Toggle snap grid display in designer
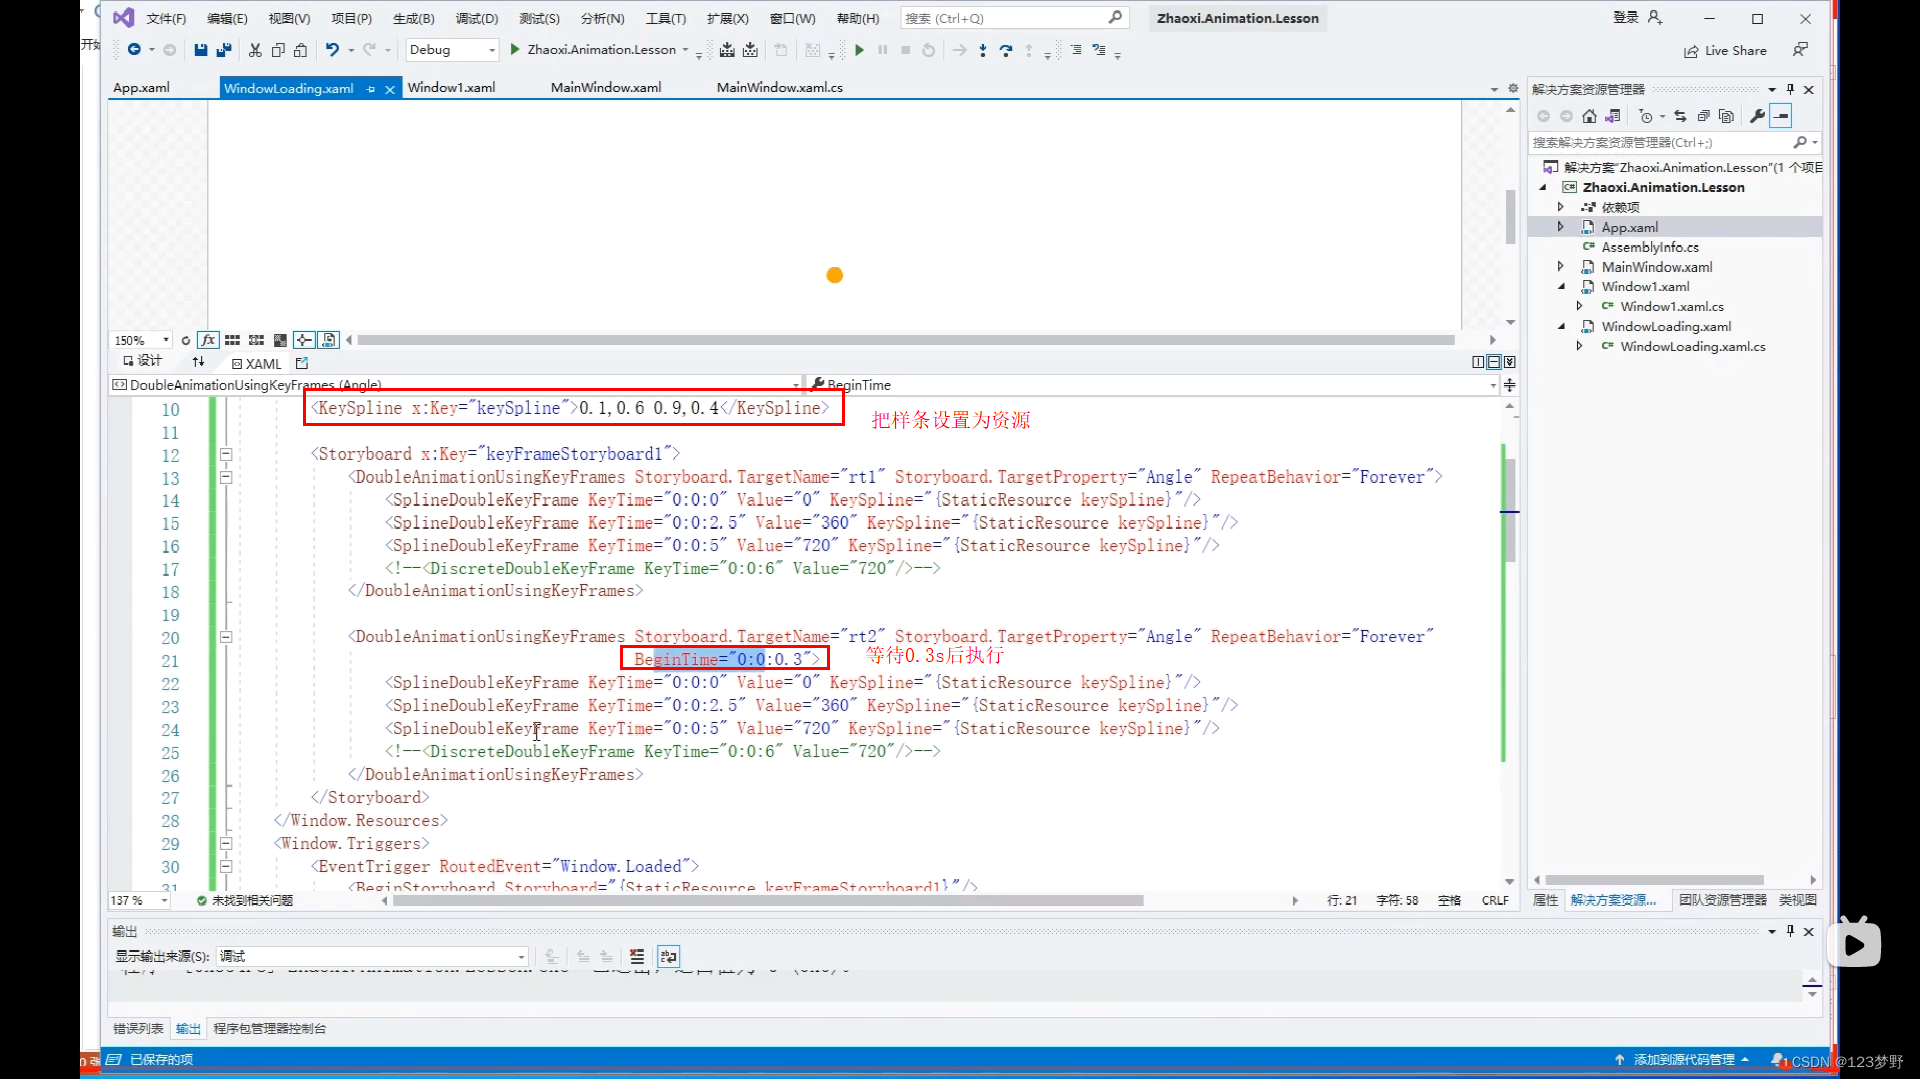 tap(232, 340)
